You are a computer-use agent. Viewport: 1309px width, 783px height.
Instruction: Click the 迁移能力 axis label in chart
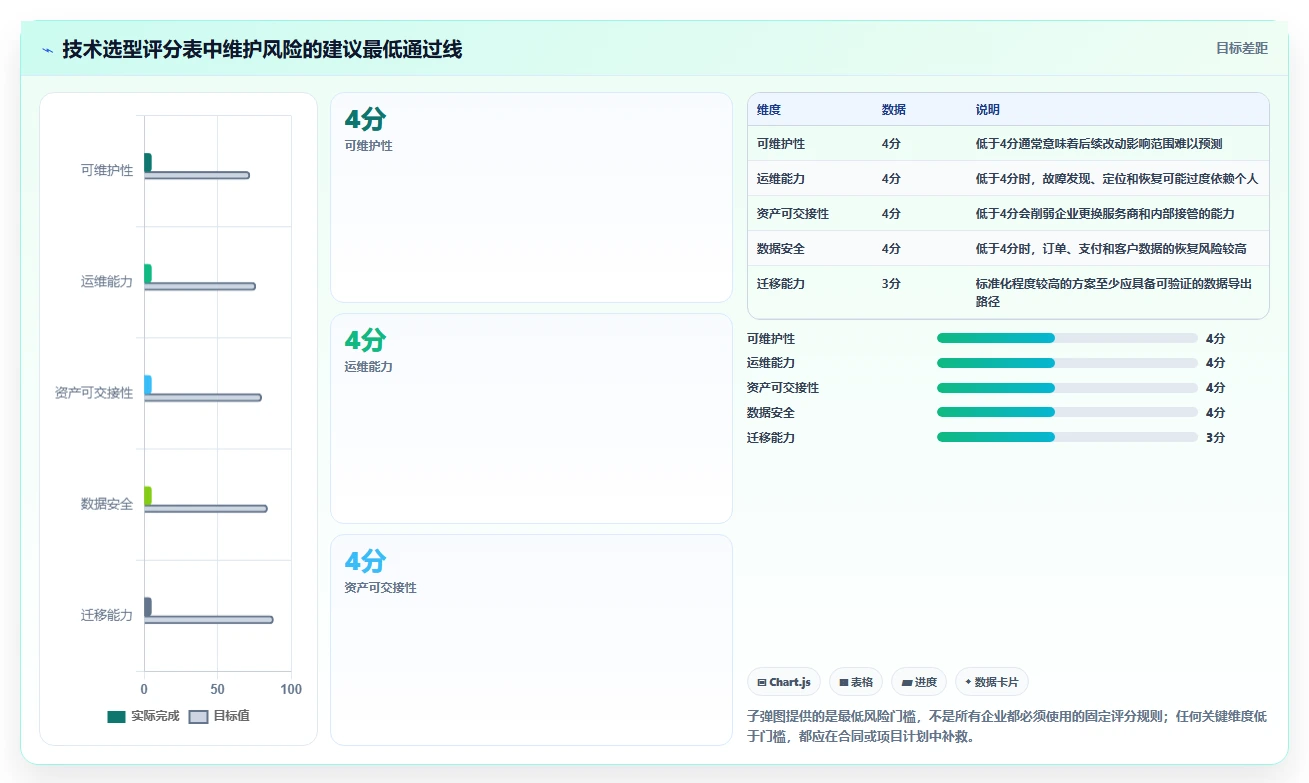107,615
